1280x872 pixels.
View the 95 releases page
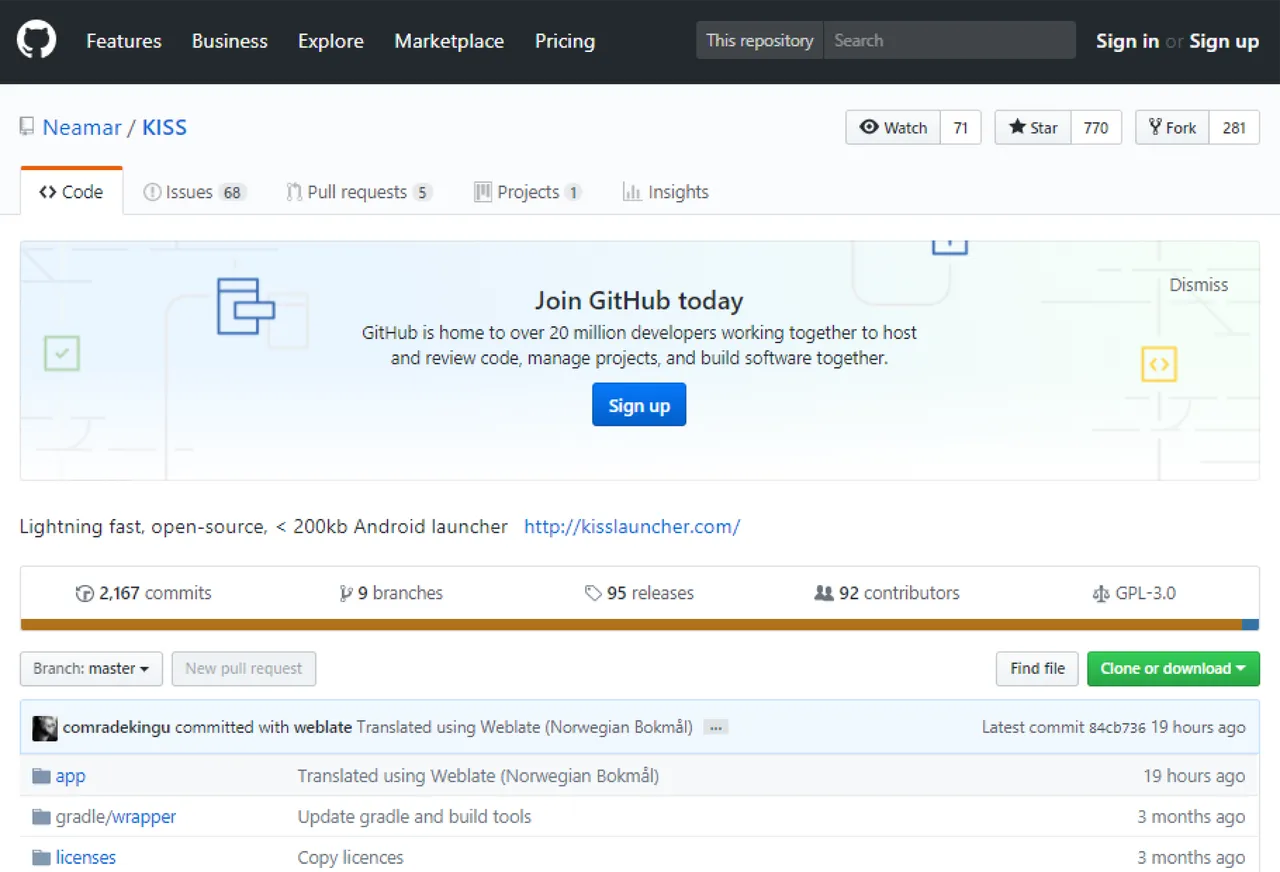(x=639, y=593)
